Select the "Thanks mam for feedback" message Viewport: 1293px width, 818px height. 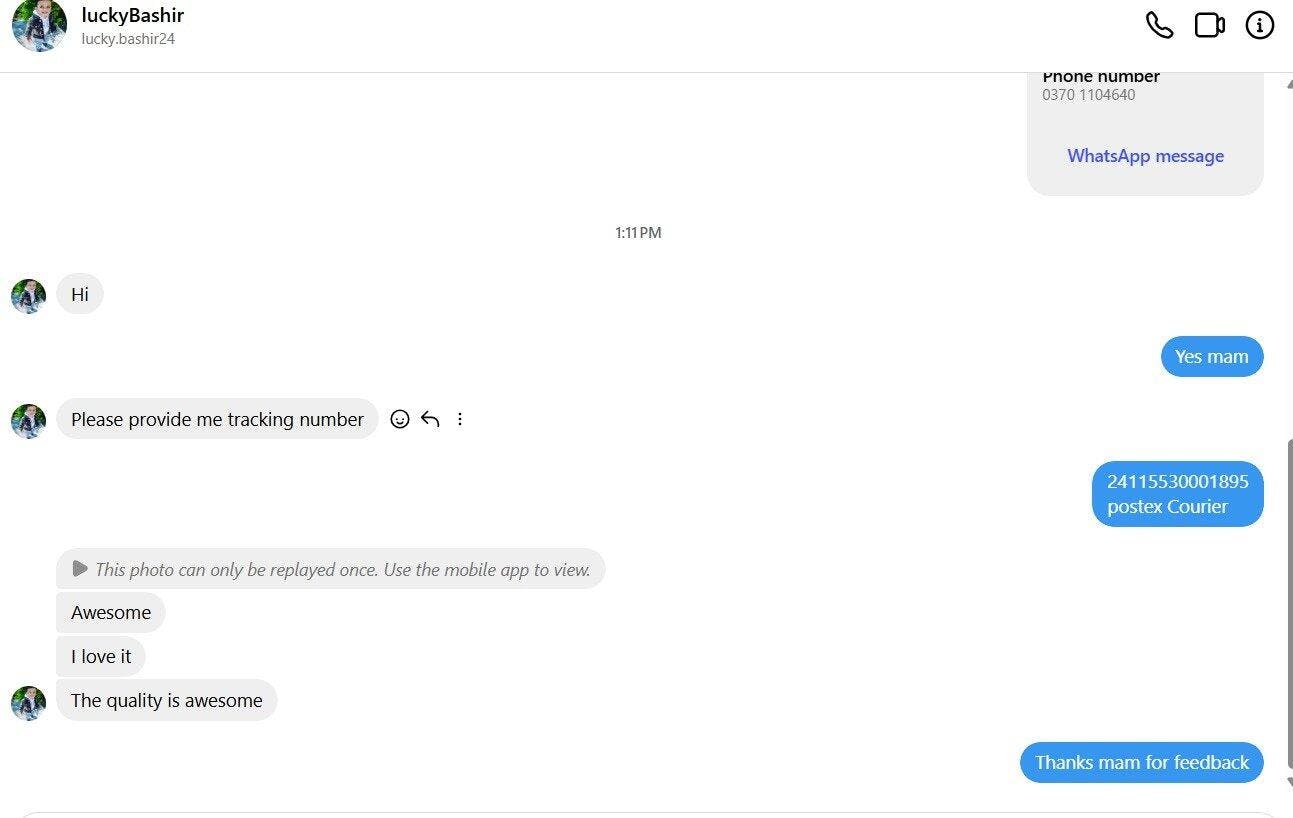pos(1141,762)
